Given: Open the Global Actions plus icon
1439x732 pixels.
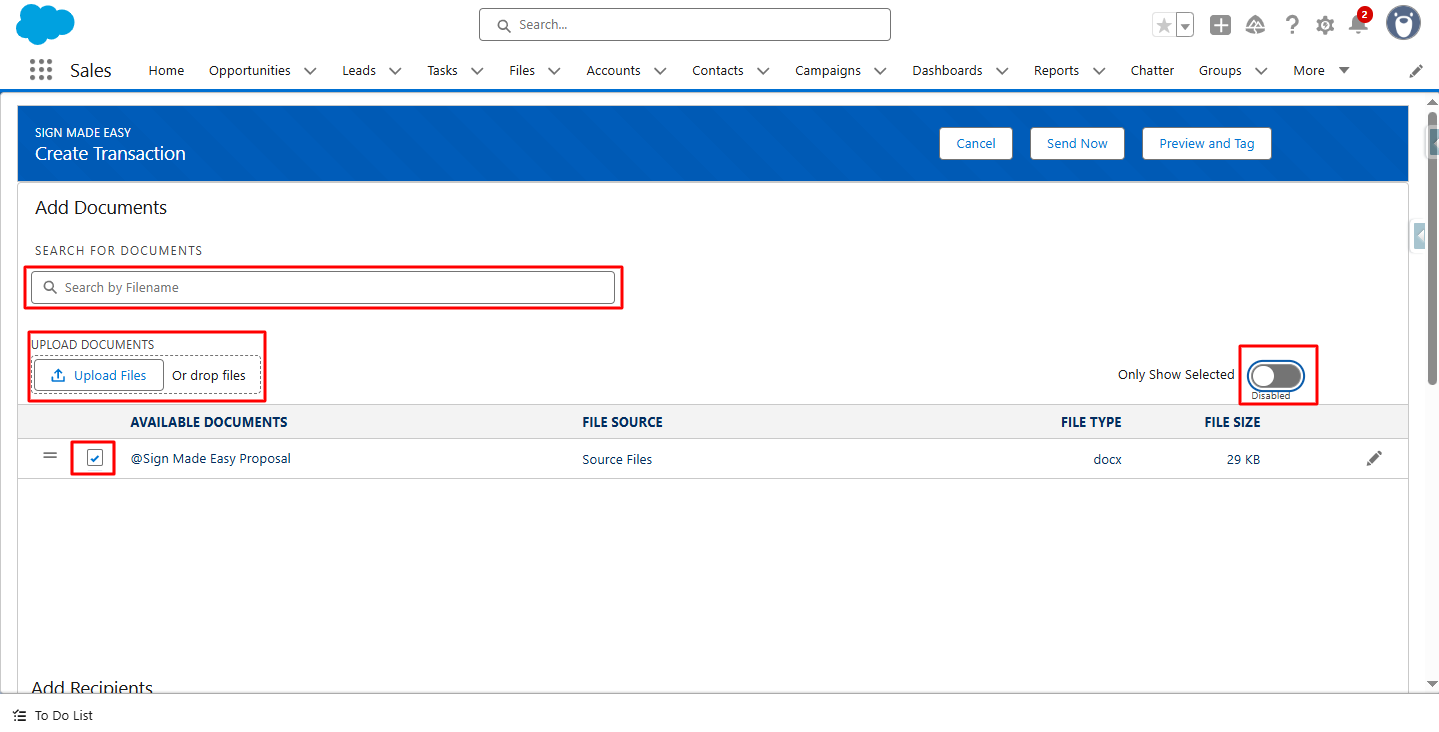Looking at the screenshot, I should [1220, 25].
